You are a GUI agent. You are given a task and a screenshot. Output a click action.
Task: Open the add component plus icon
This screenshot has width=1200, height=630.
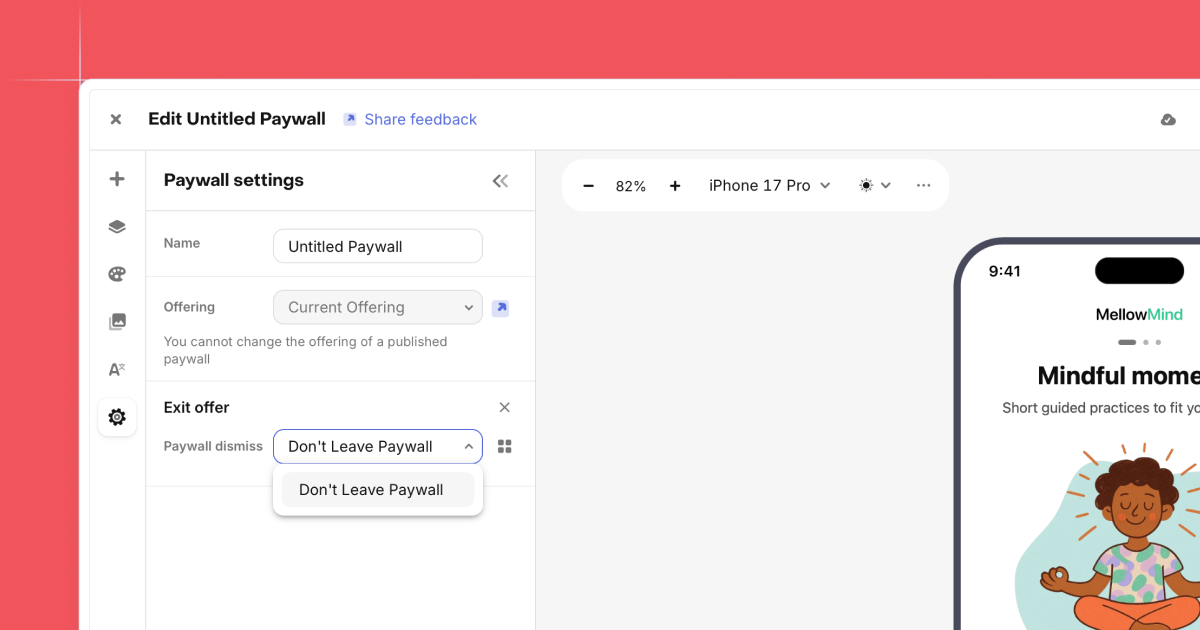tap(117, 179)
